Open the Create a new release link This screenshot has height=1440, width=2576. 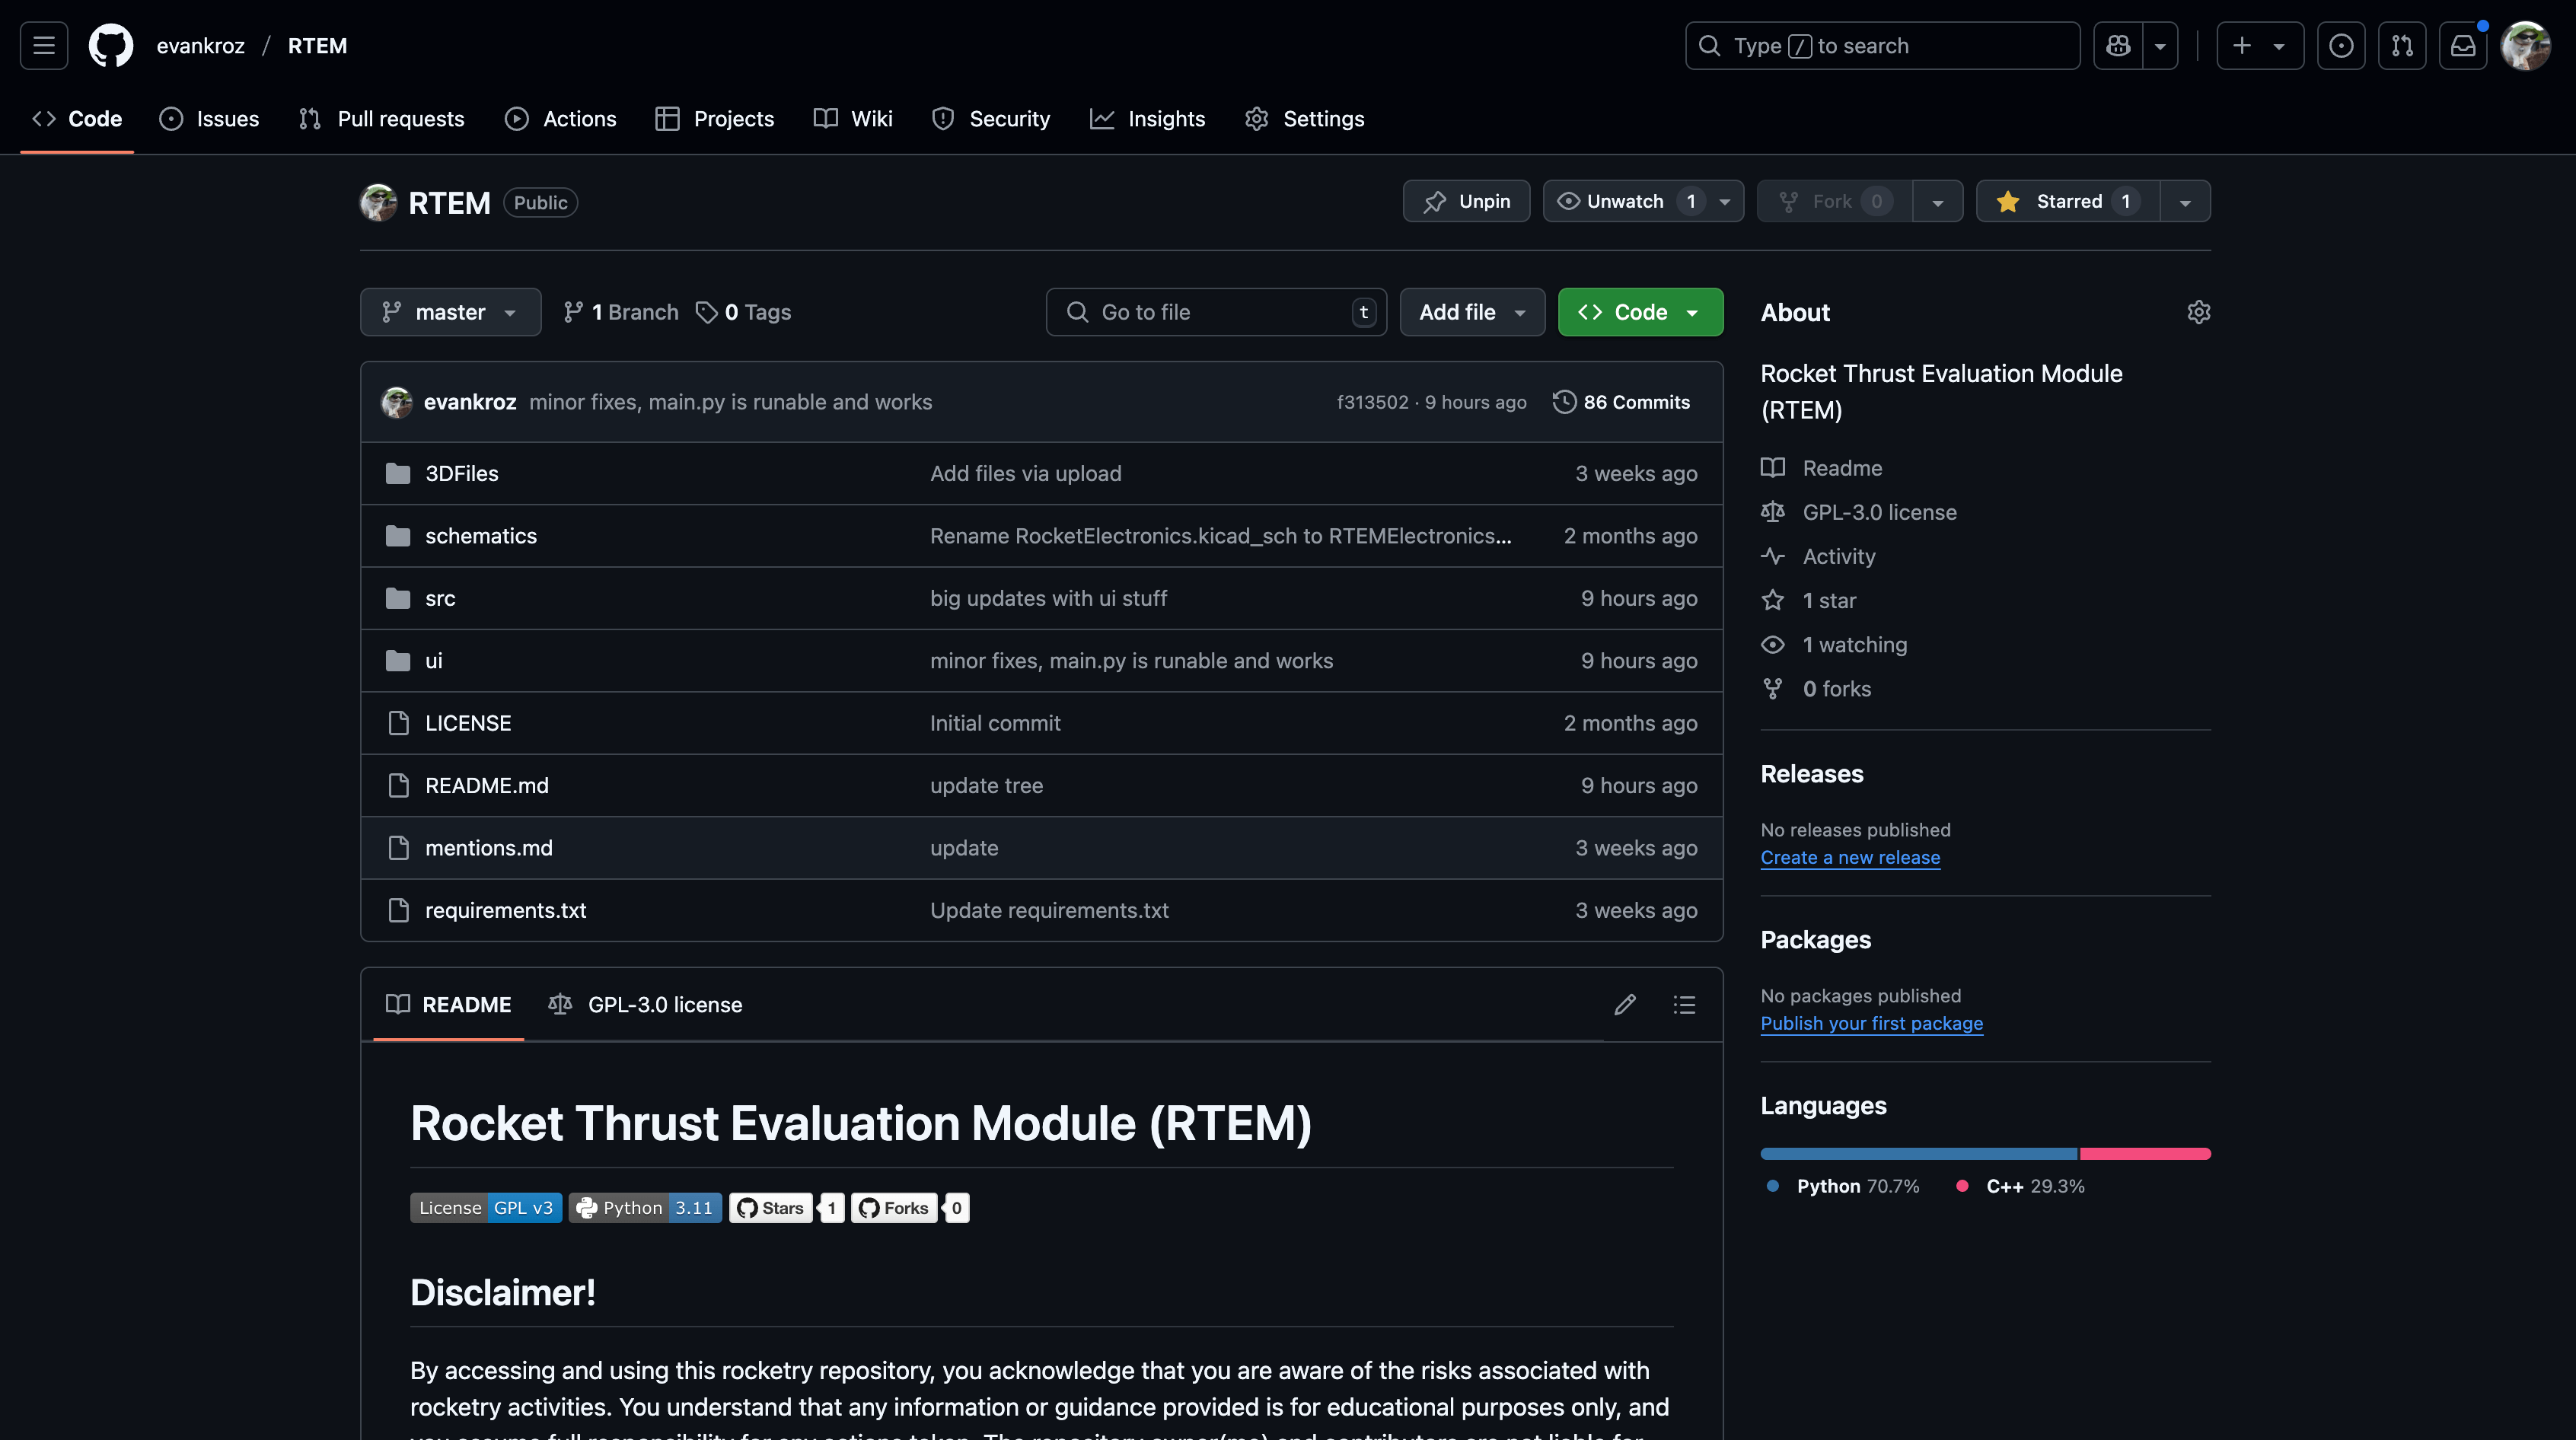1850,857
